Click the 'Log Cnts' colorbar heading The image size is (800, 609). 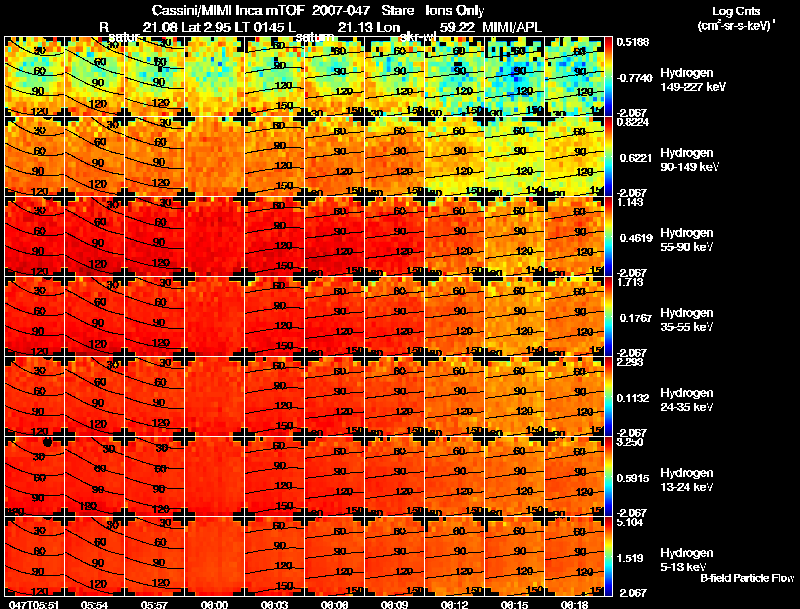tap(736, 11)
